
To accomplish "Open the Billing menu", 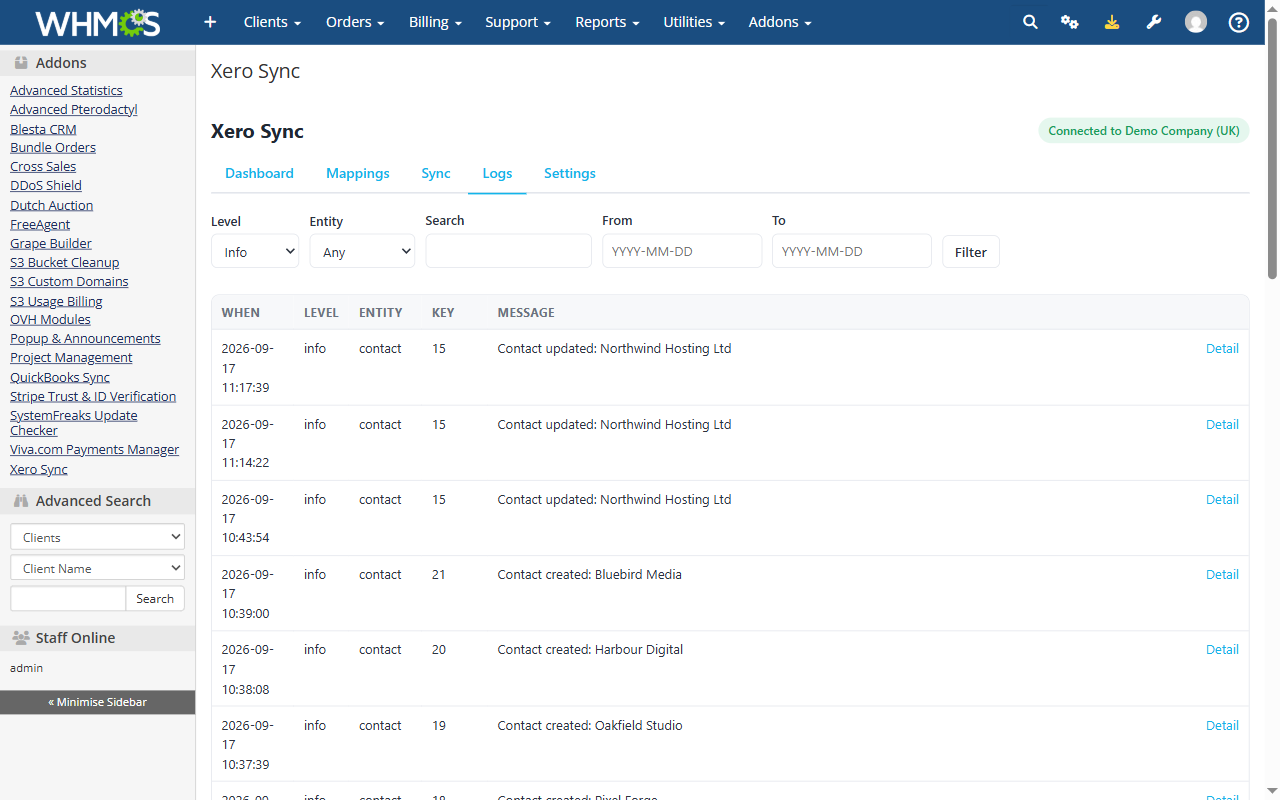I will (435, 22).
